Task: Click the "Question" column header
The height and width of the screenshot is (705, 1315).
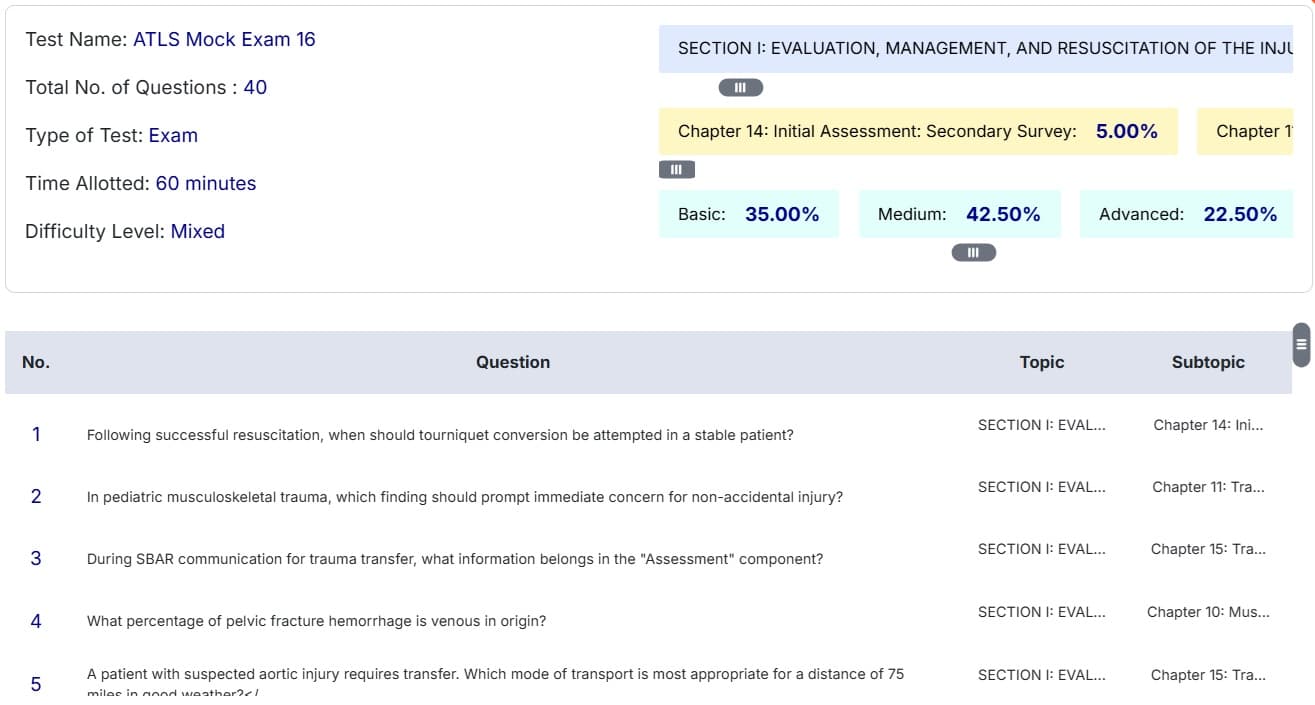Action: 513,361
